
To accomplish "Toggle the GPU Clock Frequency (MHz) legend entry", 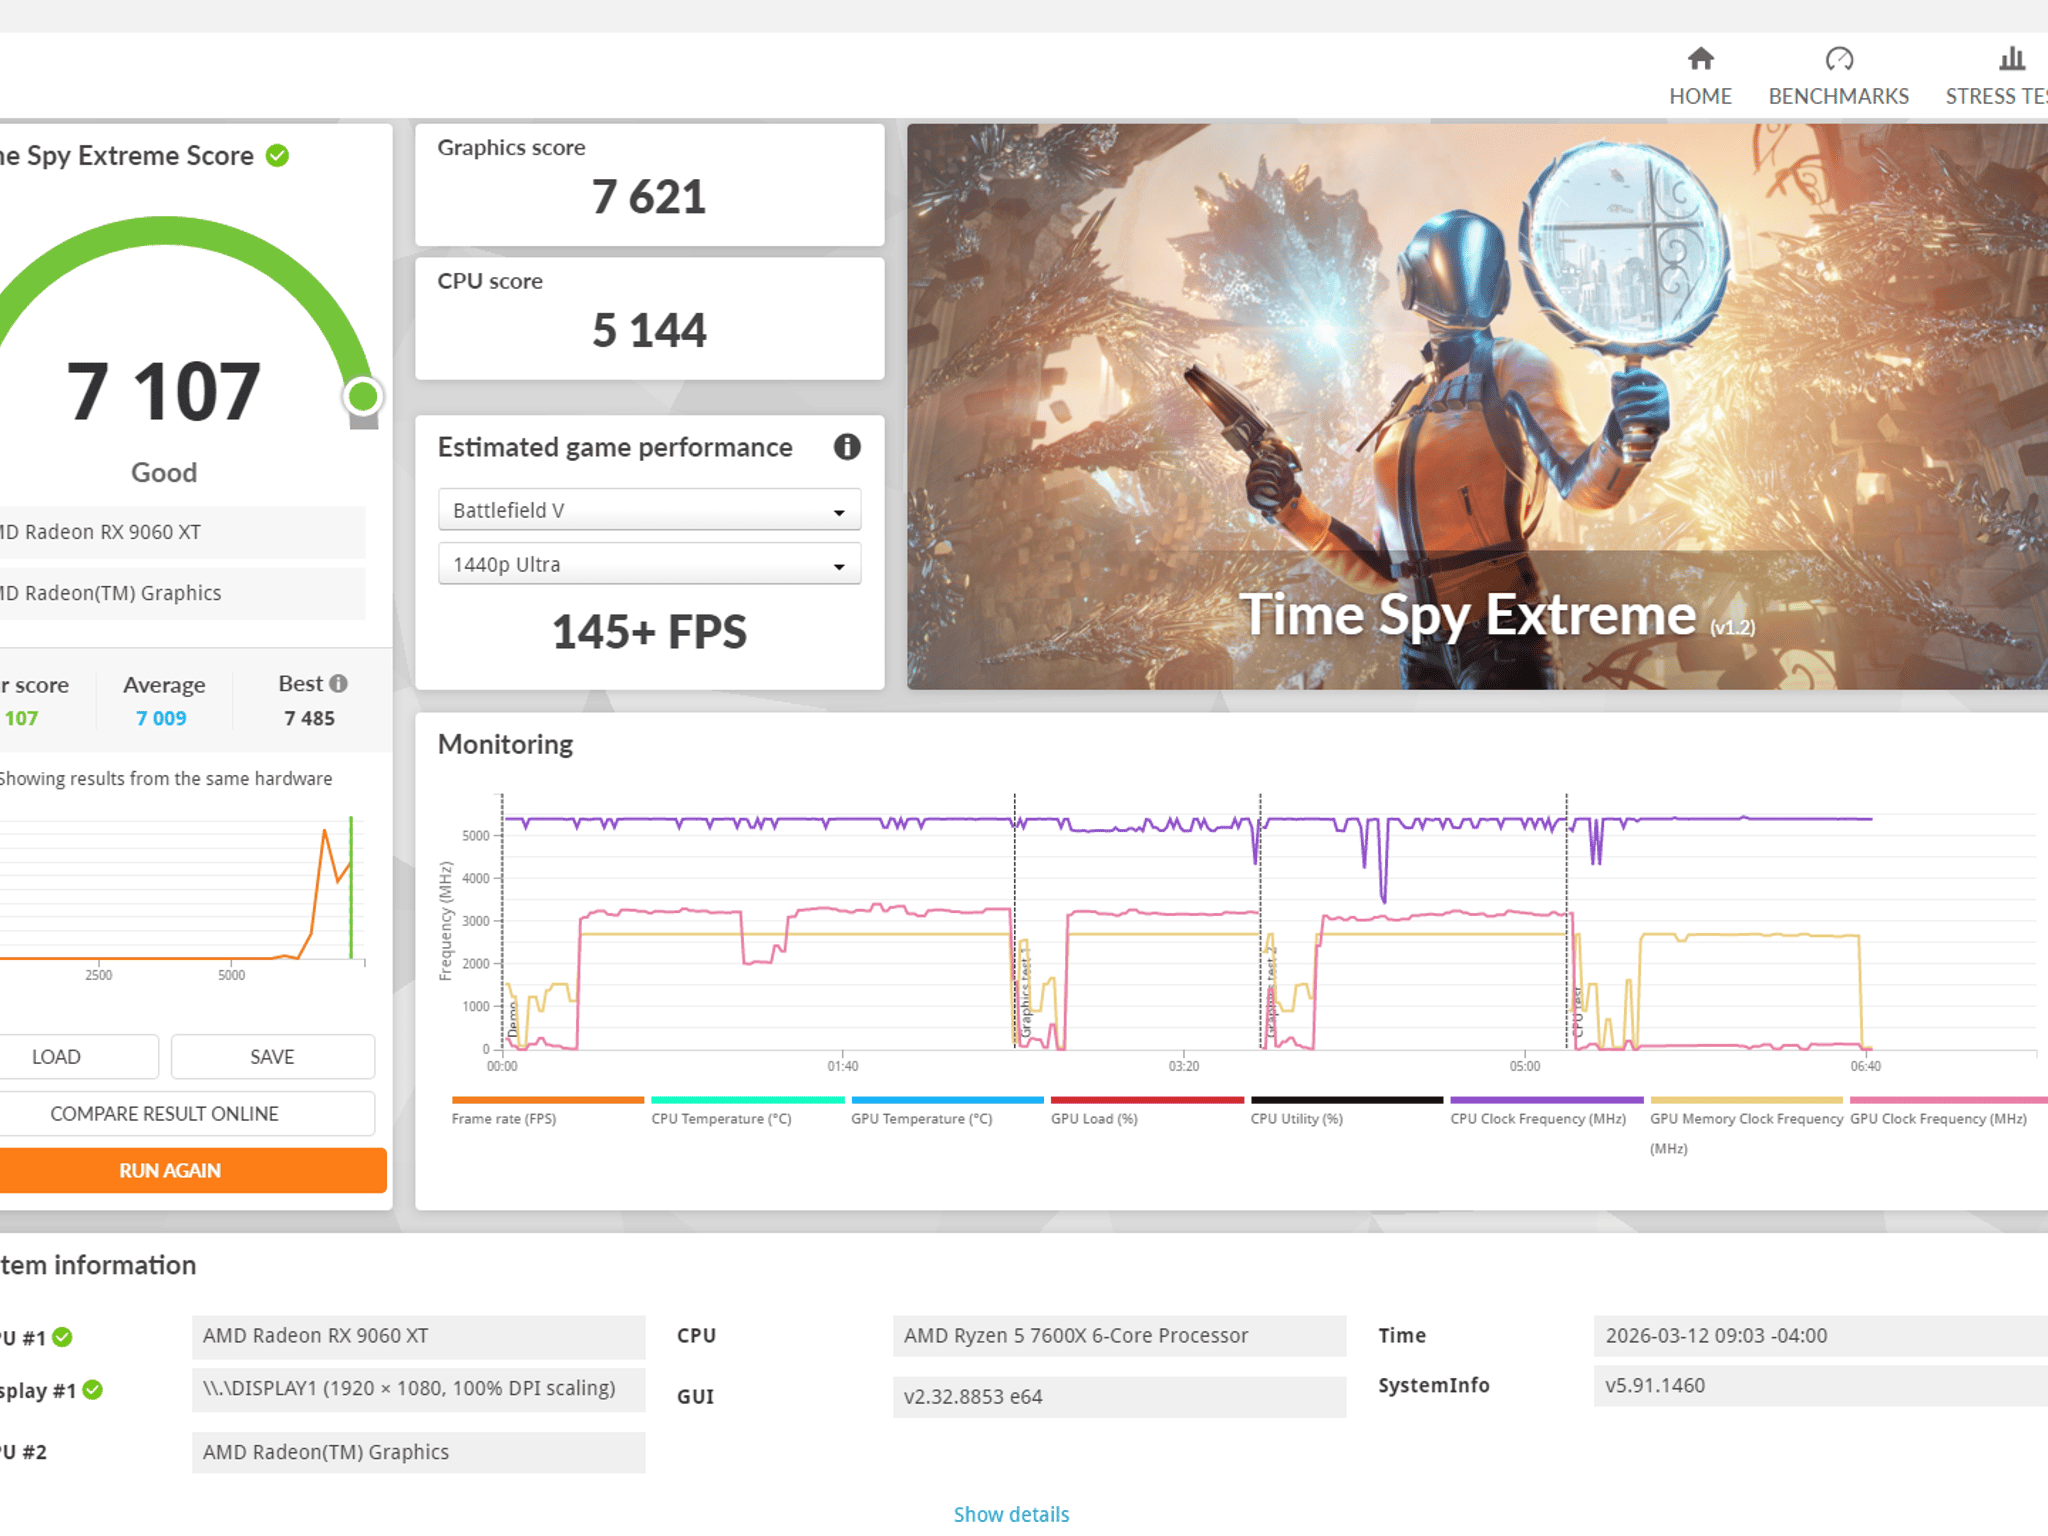I will 1947,1112.
